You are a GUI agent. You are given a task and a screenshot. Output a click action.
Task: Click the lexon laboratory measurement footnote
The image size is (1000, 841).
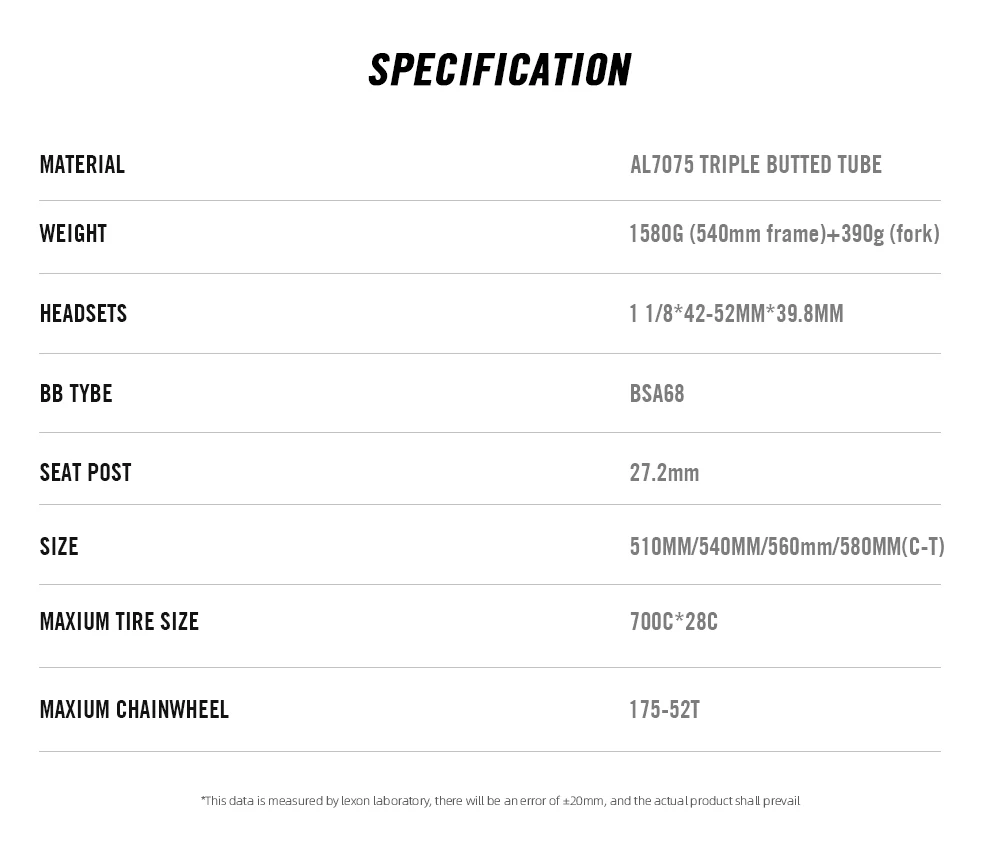tap(500, 801)
